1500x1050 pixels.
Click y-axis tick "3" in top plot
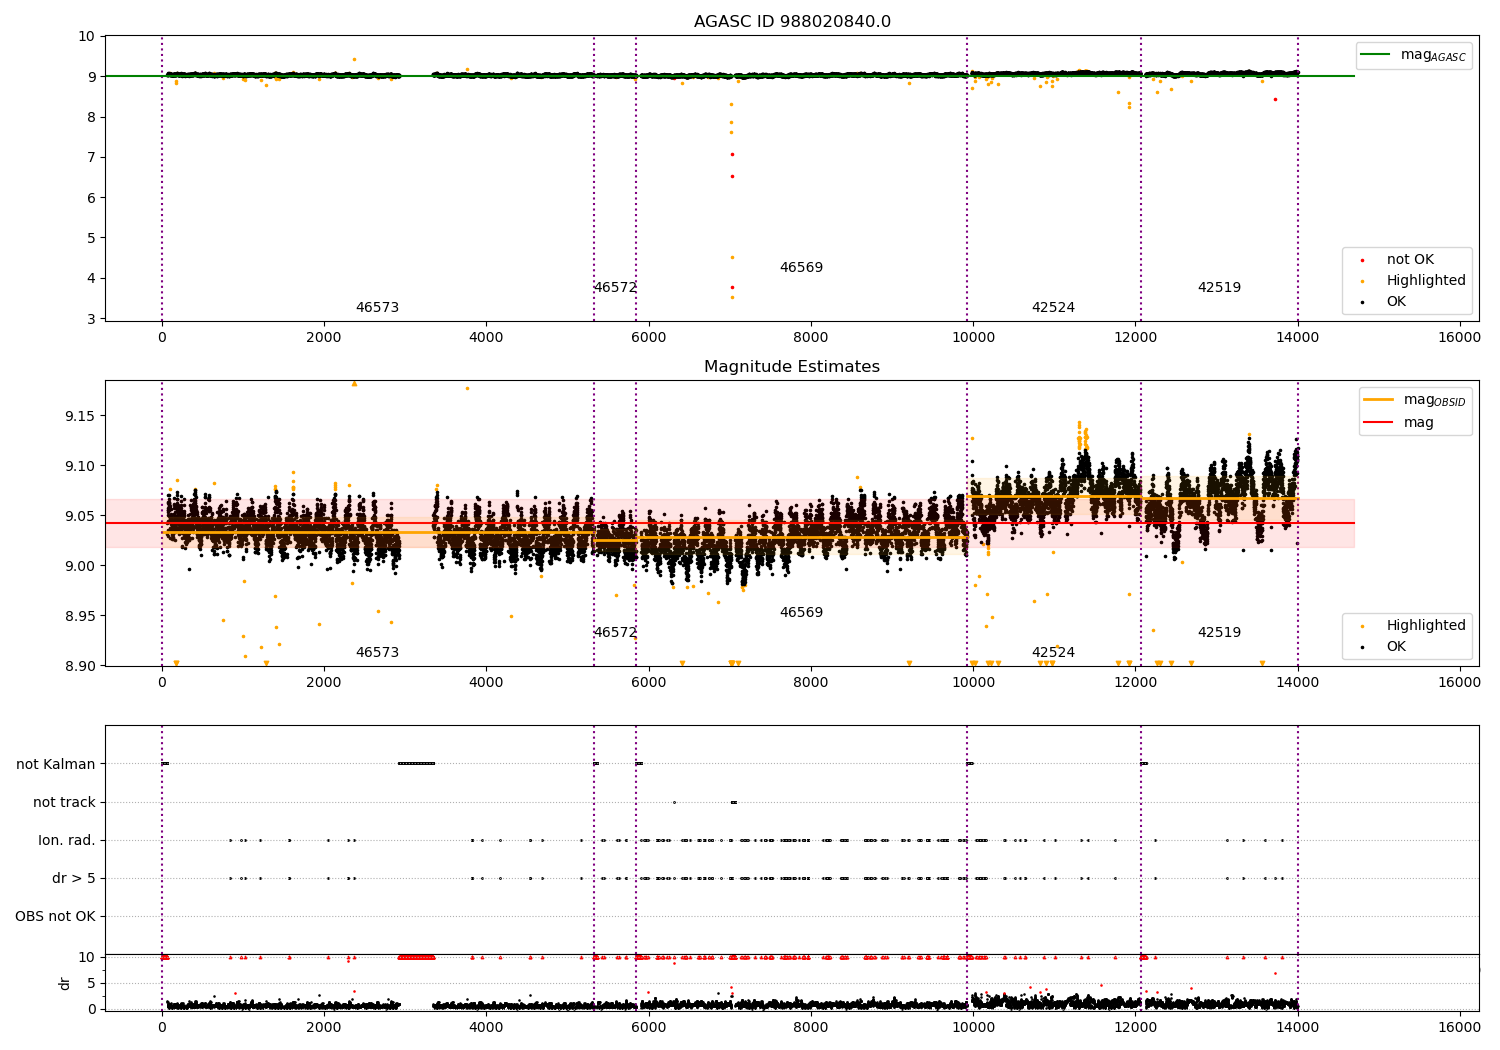pyautogui.click(x=91, y=319)
